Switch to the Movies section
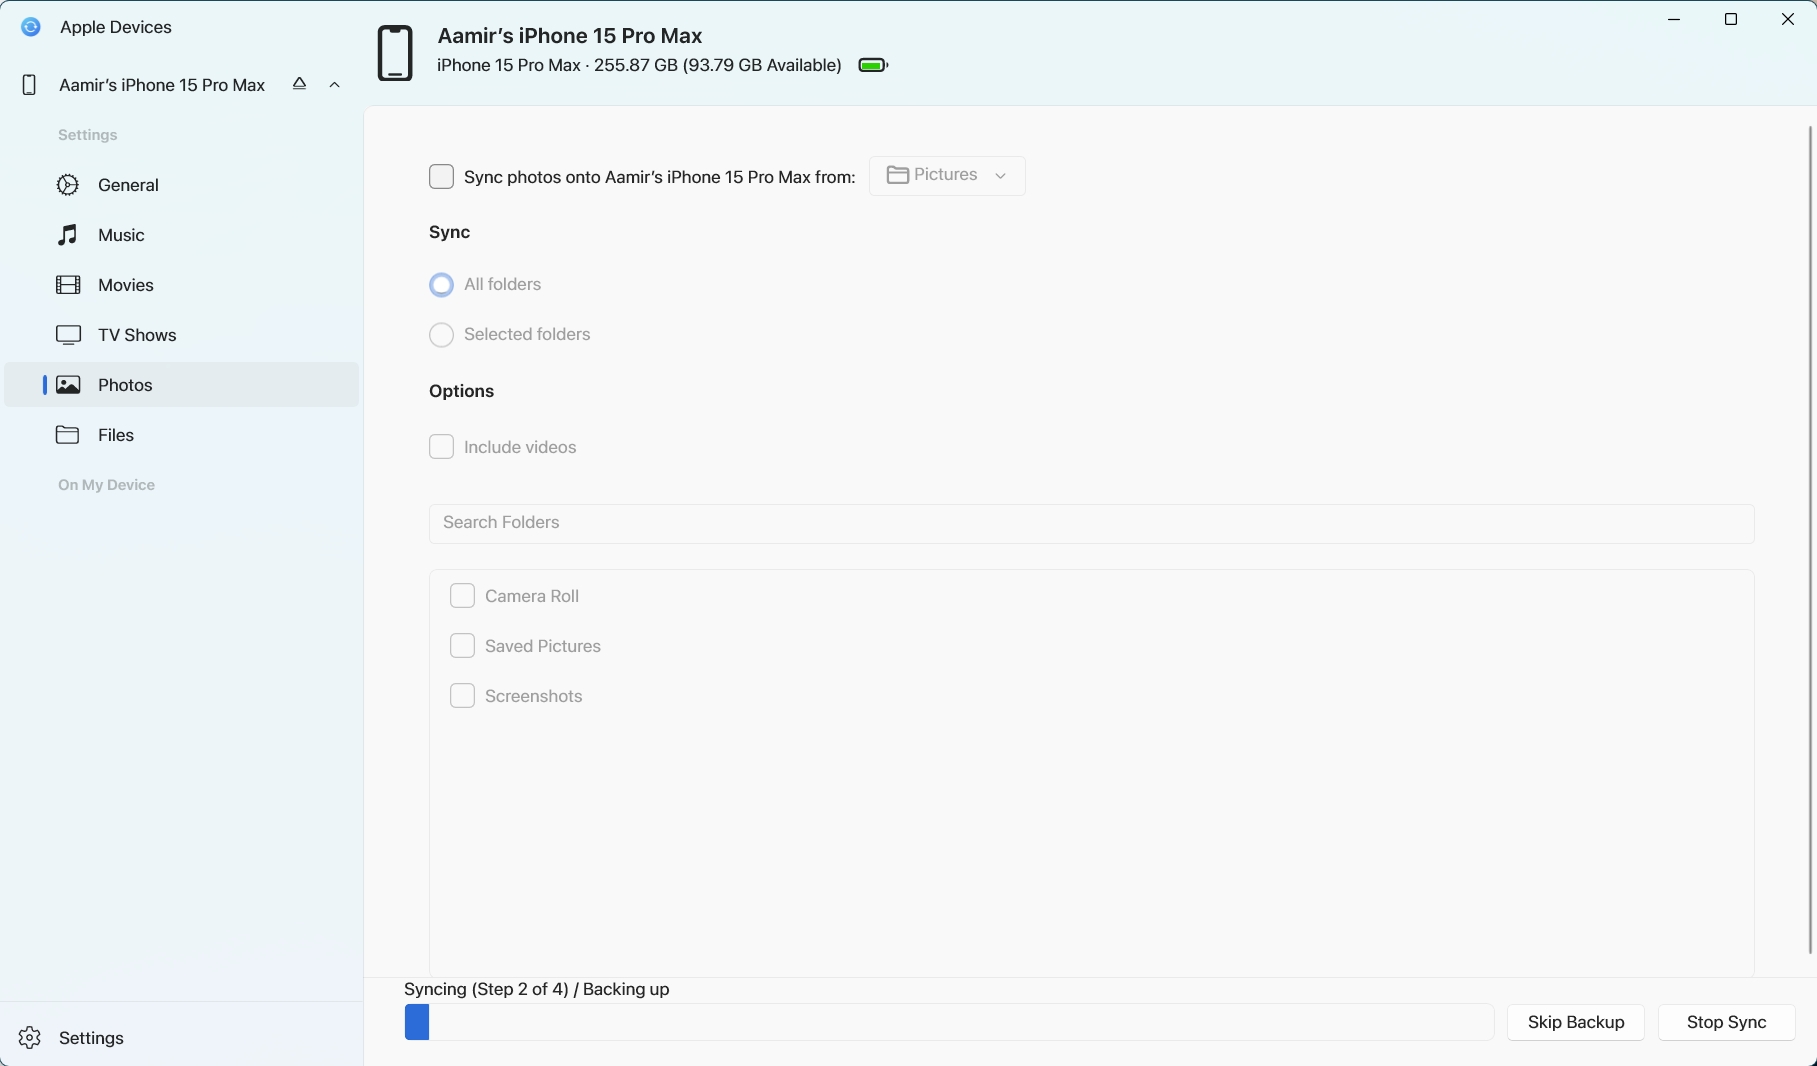This screenshot has height=1066, width=1817. 126,285
